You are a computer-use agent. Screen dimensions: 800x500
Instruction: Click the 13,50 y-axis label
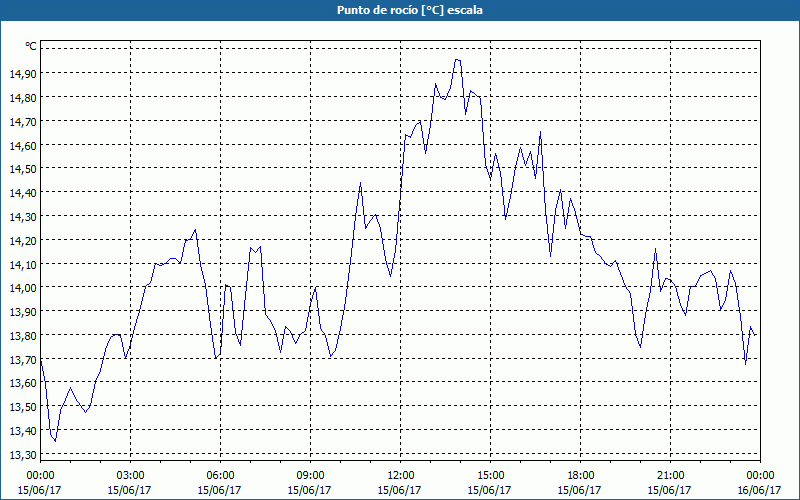point(23,407)
